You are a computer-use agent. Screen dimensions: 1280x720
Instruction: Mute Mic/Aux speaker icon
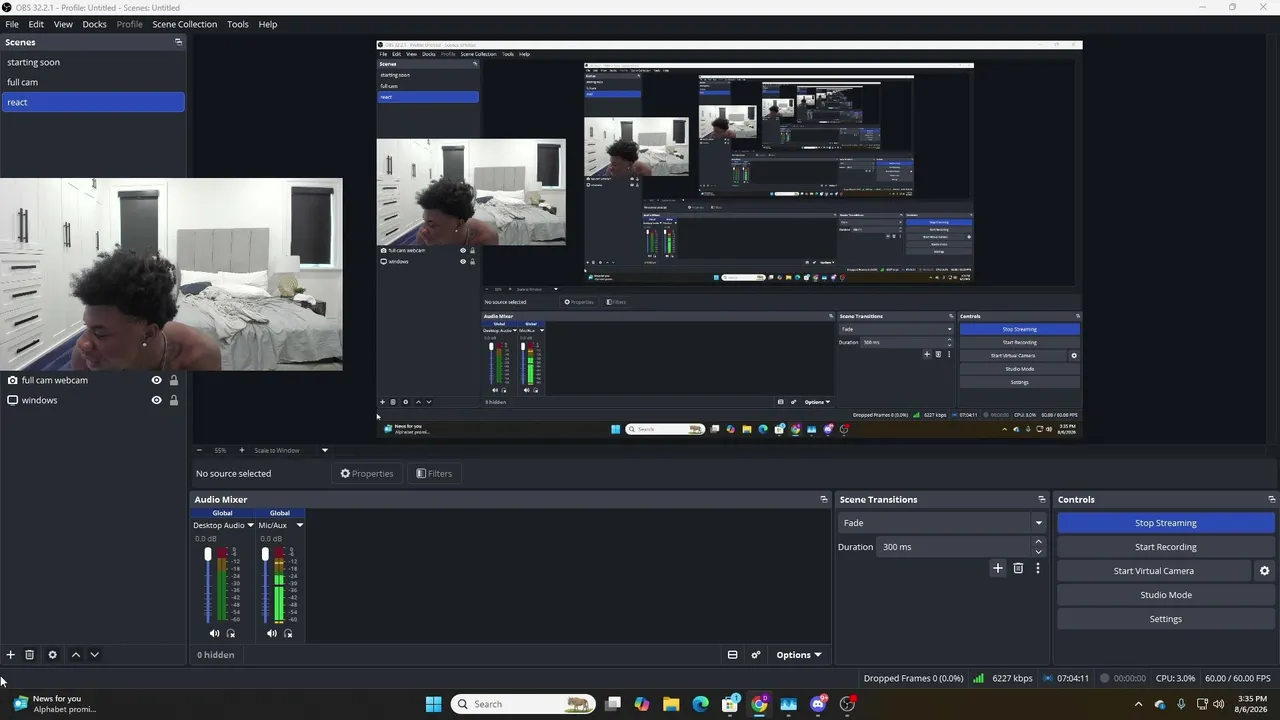pyautogui.click(x=271, y=633)
